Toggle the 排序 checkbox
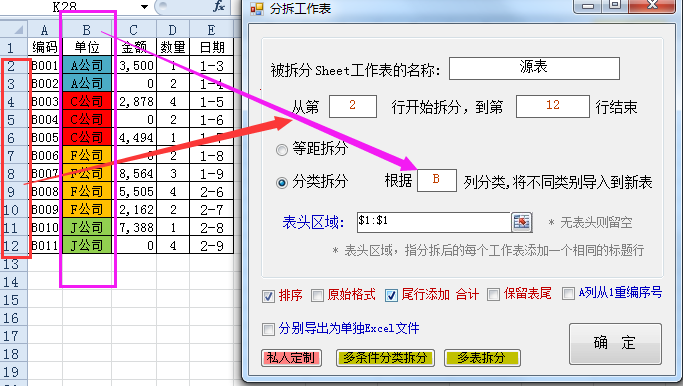683x386 pixels. 268,296
